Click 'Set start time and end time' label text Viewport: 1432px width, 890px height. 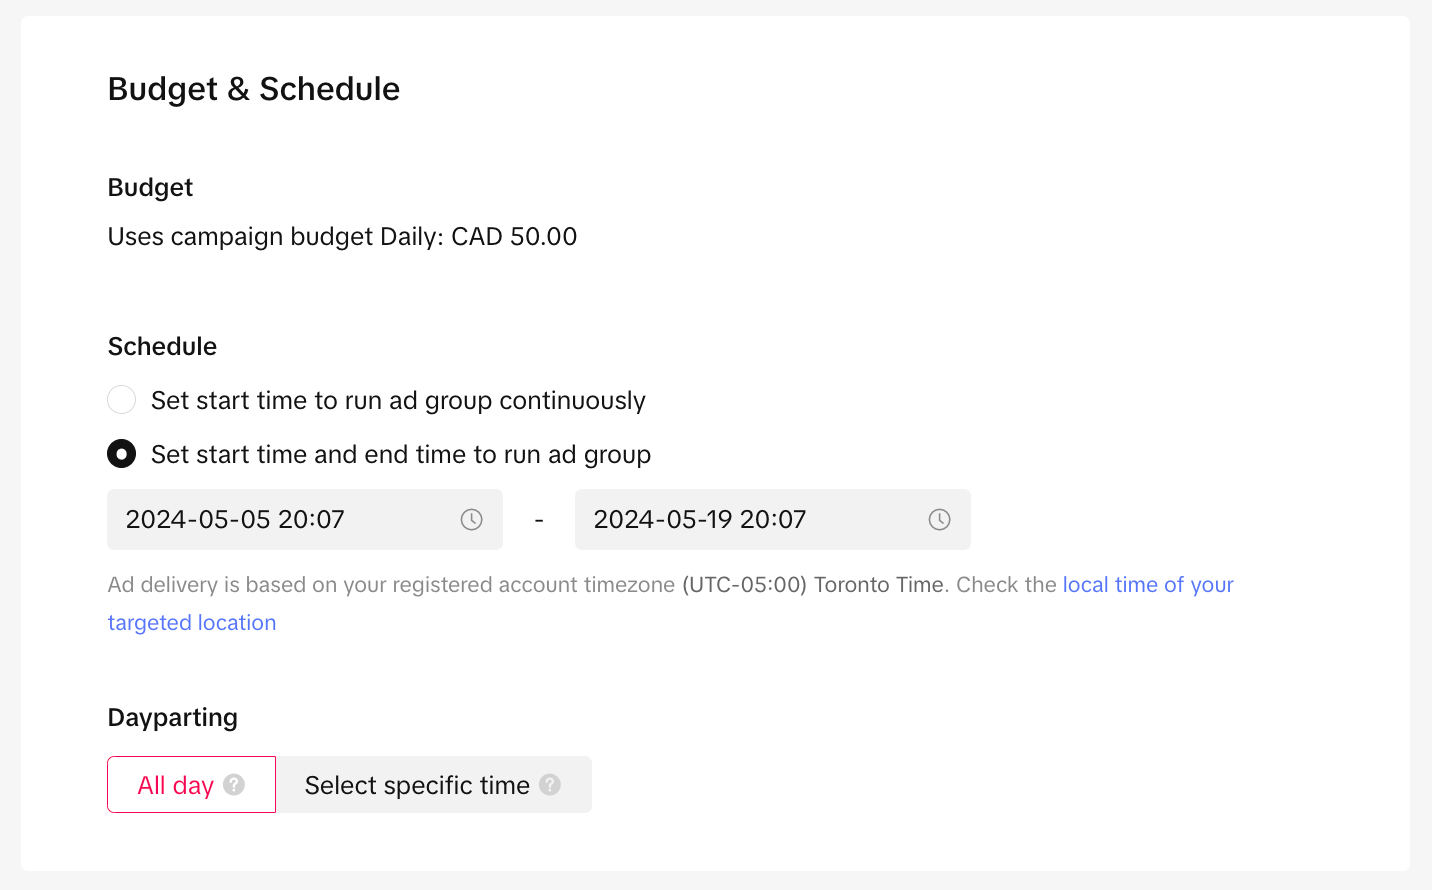pyautogui.click(x=400, y=455)
